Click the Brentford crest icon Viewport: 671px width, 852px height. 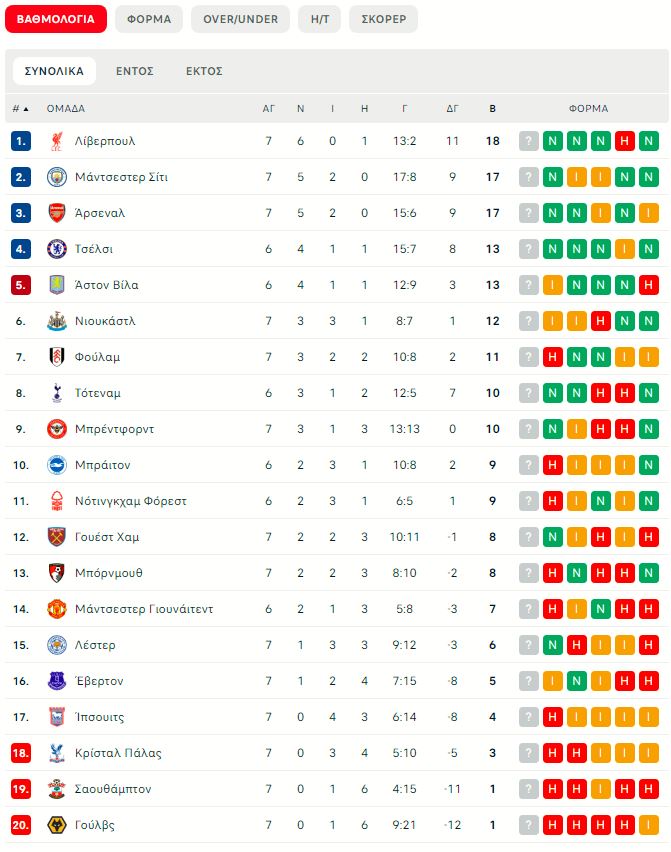pyautogui.click(x=56, y=429)
